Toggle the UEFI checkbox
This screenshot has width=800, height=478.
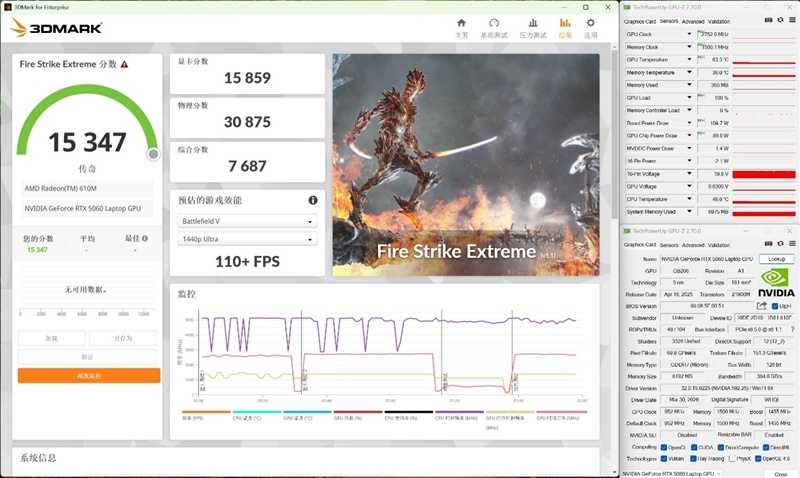click(775, 306)
